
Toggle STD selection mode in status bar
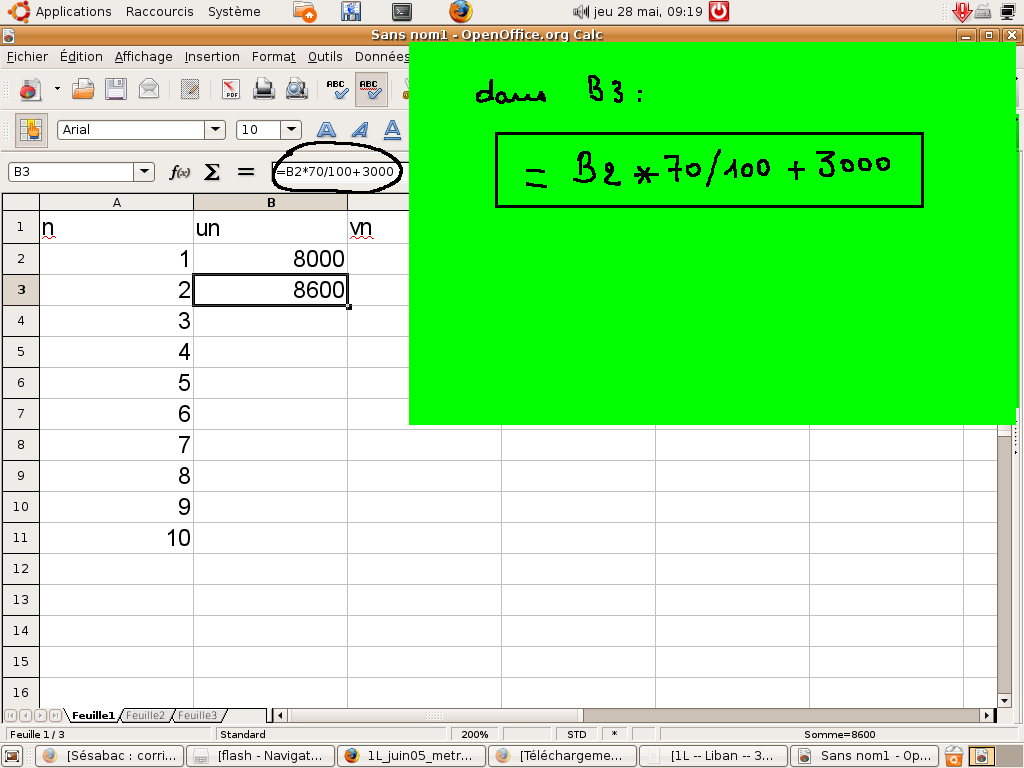pyautogui.click(x=577, y=734)
